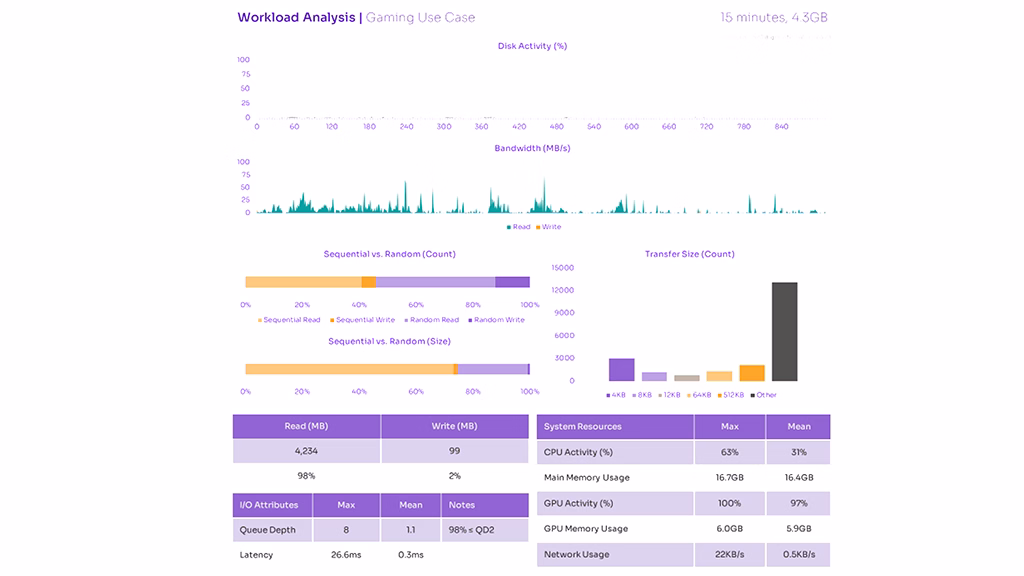Select the Random Write legend entry
Image resolution: width=1024 pixels, height=576 pixels.
[x=496, y=320]
